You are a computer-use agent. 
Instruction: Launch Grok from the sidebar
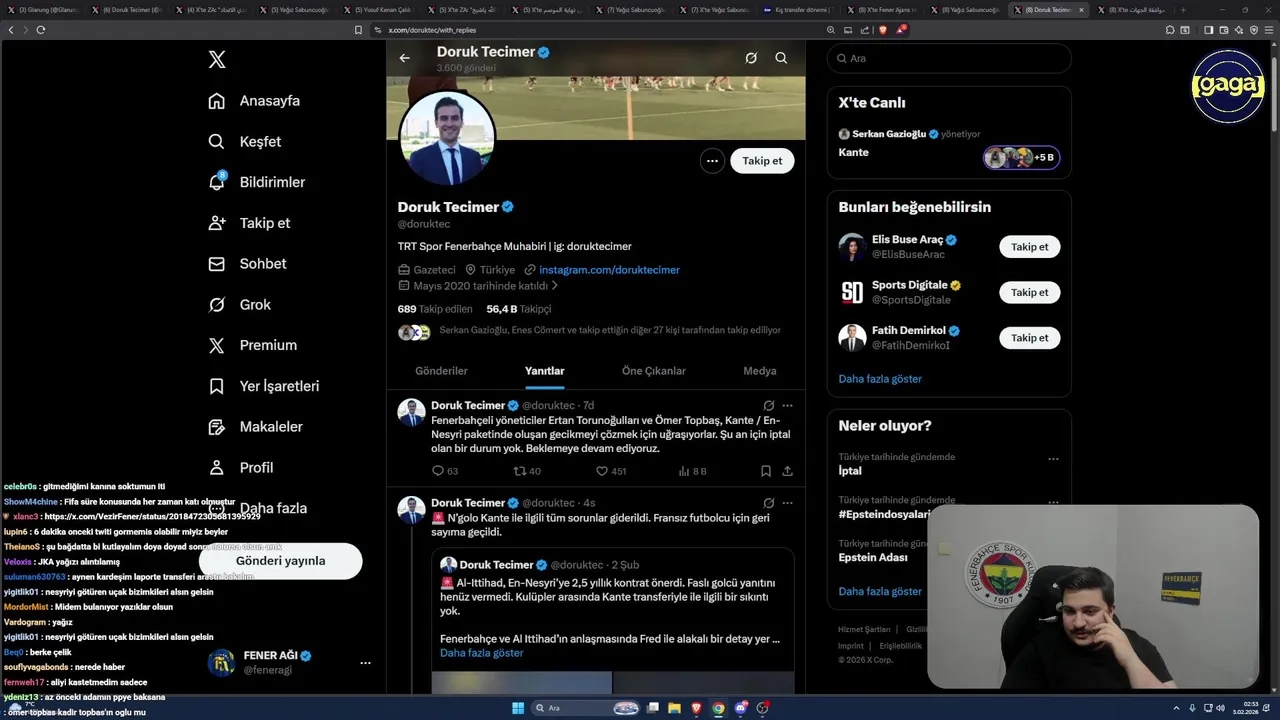pos(239,305)
